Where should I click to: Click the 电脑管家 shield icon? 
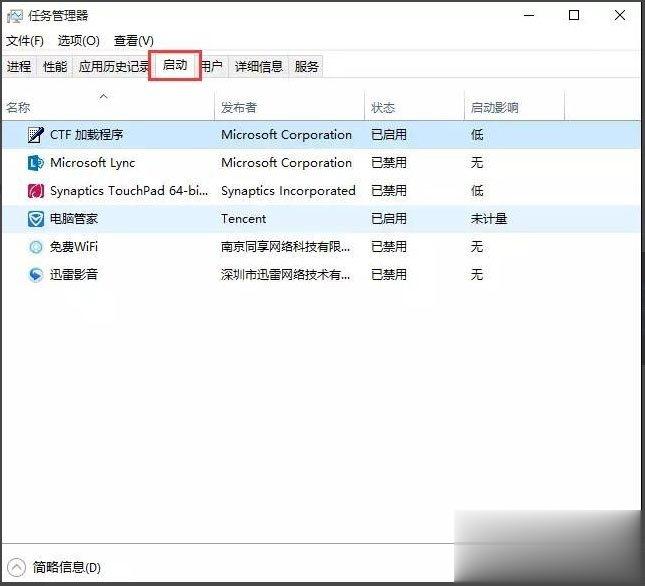(x=36, y=219)
